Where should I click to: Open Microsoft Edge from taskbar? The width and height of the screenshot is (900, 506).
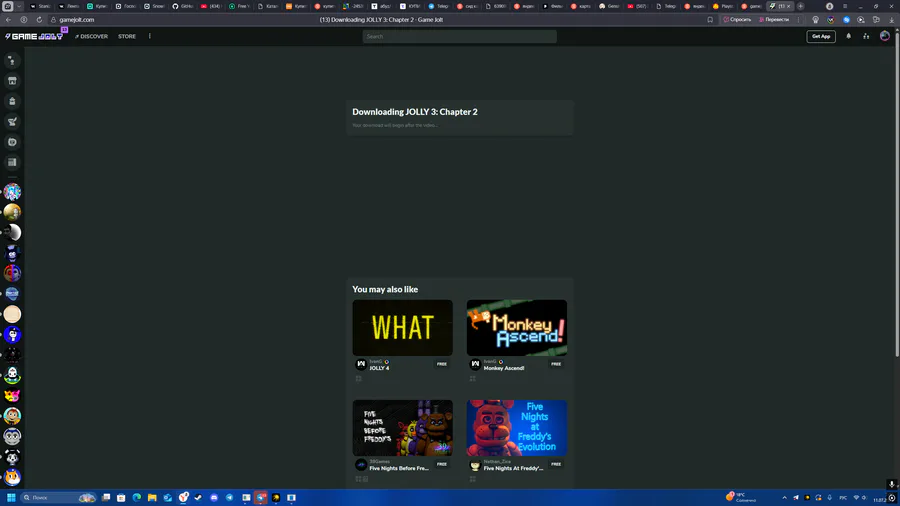point(137,497)
